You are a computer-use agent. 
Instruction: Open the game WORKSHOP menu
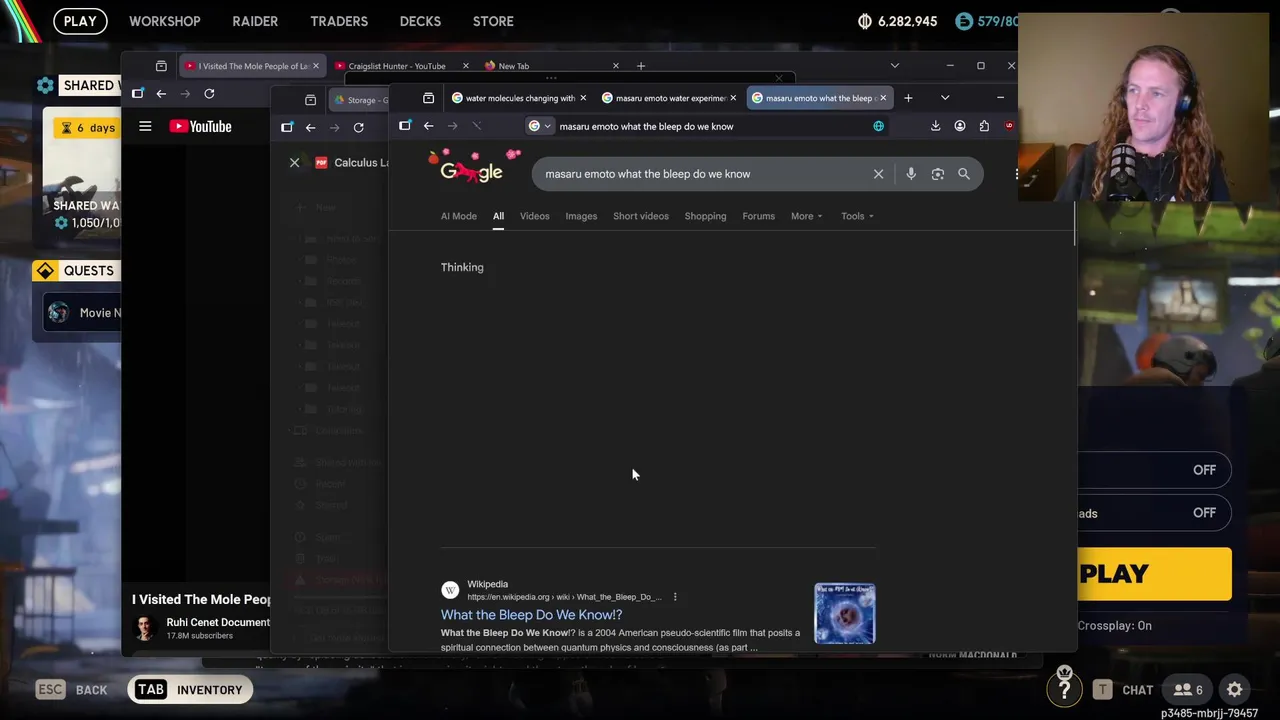click(165, 21)
